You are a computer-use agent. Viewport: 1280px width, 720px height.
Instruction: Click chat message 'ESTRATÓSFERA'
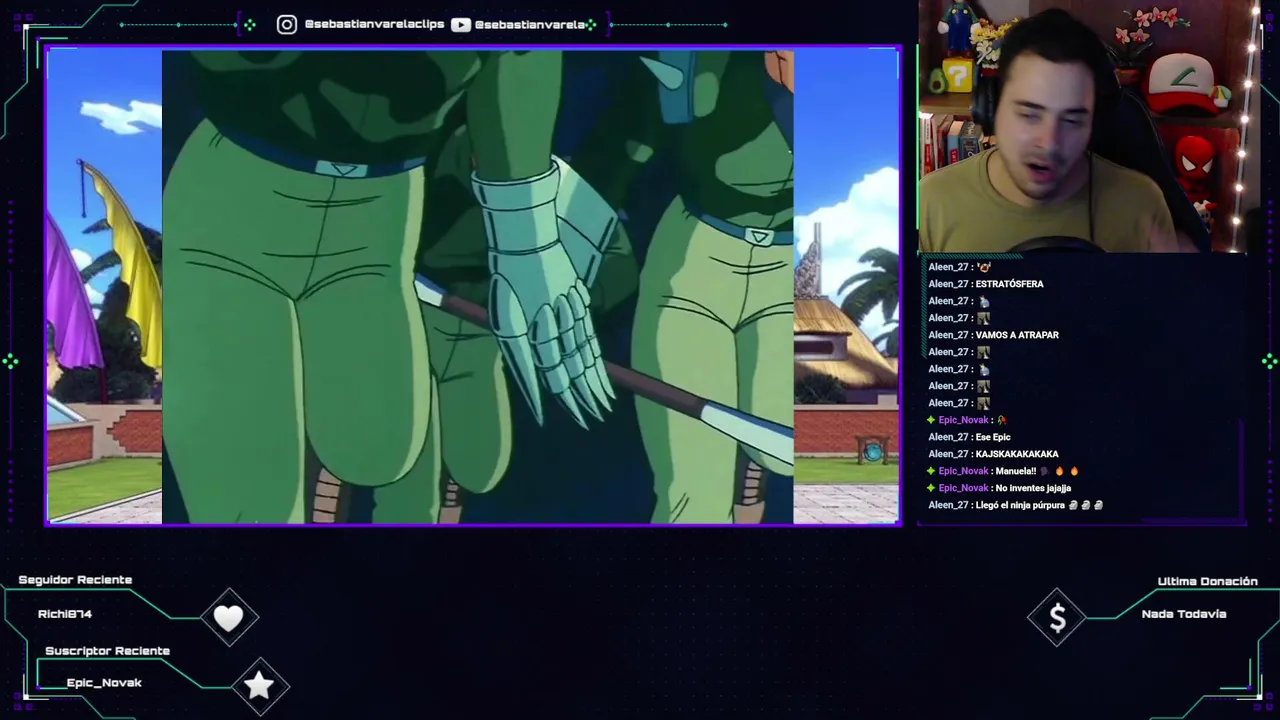click(x=1009, y=284)
